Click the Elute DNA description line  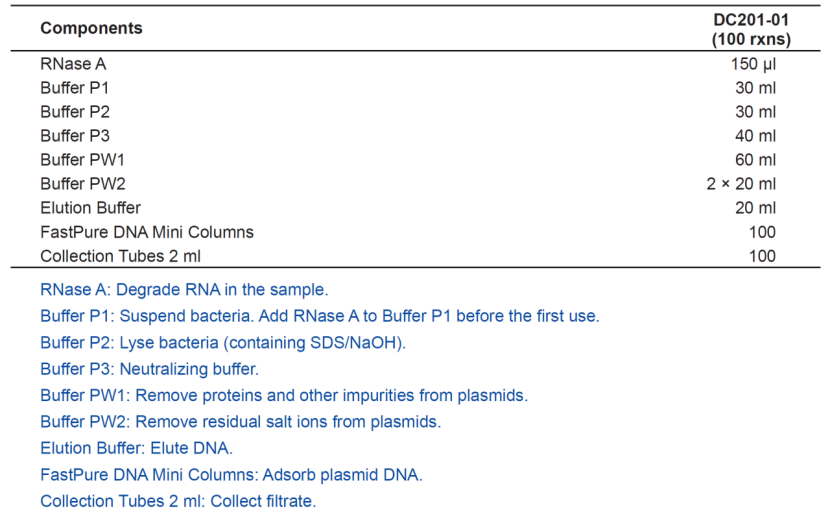pos(137,448)
